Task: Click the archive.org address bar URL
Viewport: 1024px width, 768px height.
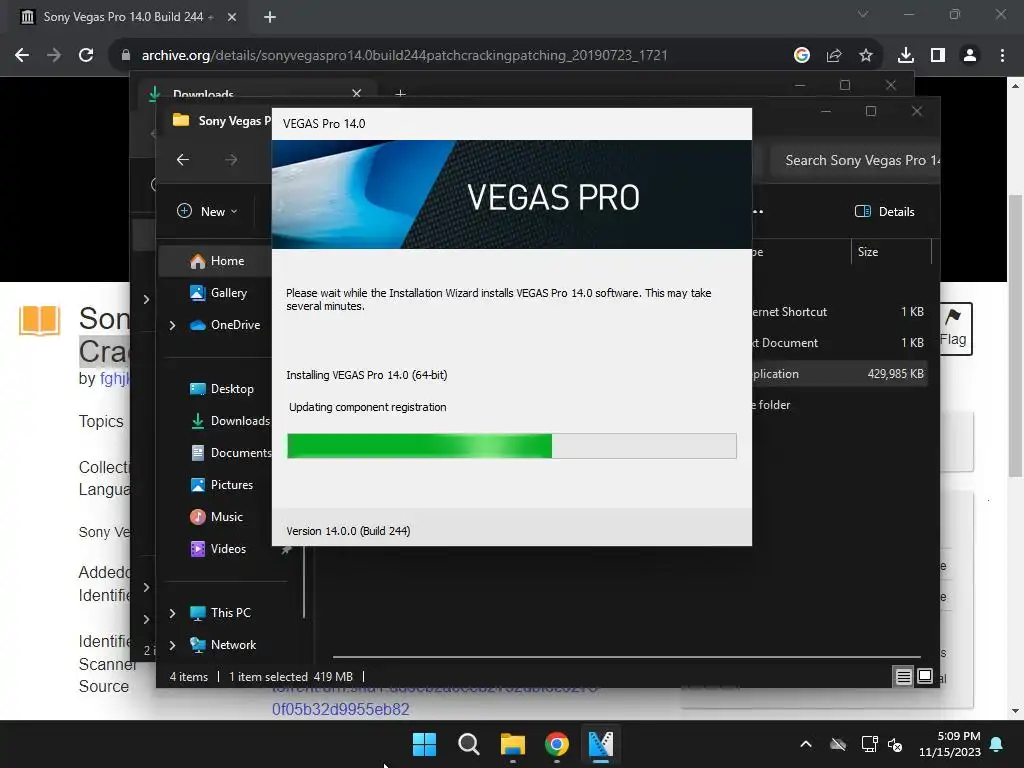Action: tap(404, 56)
